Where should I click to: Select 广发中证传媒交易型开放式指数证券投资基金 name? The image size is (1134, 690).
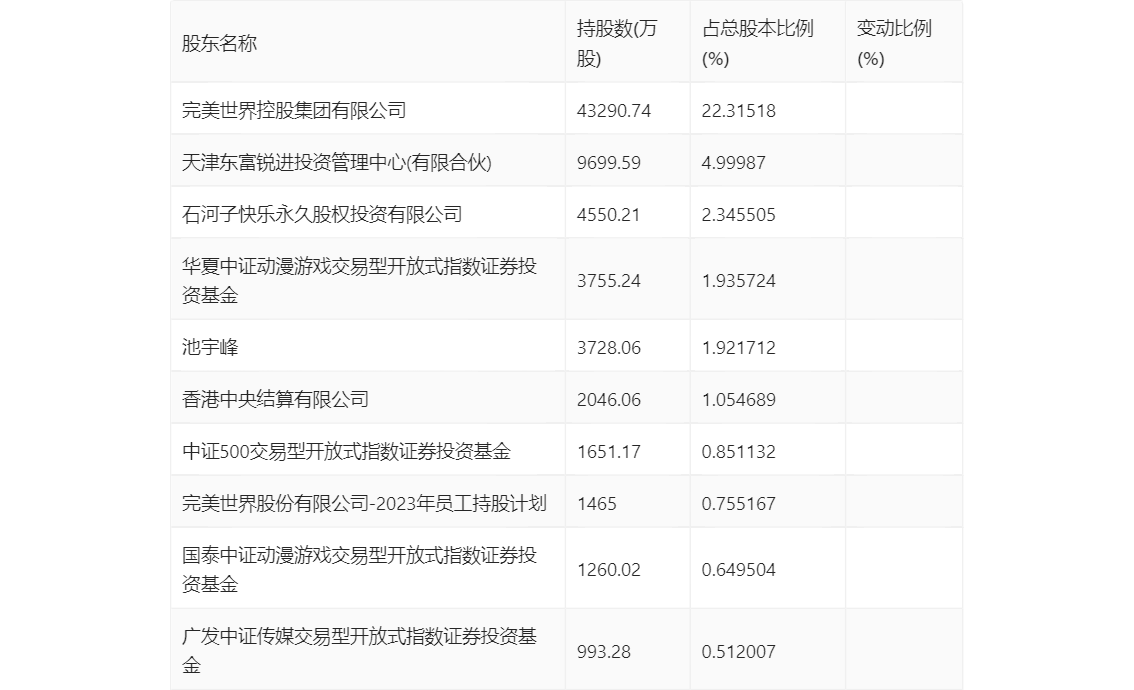point(359,651)
